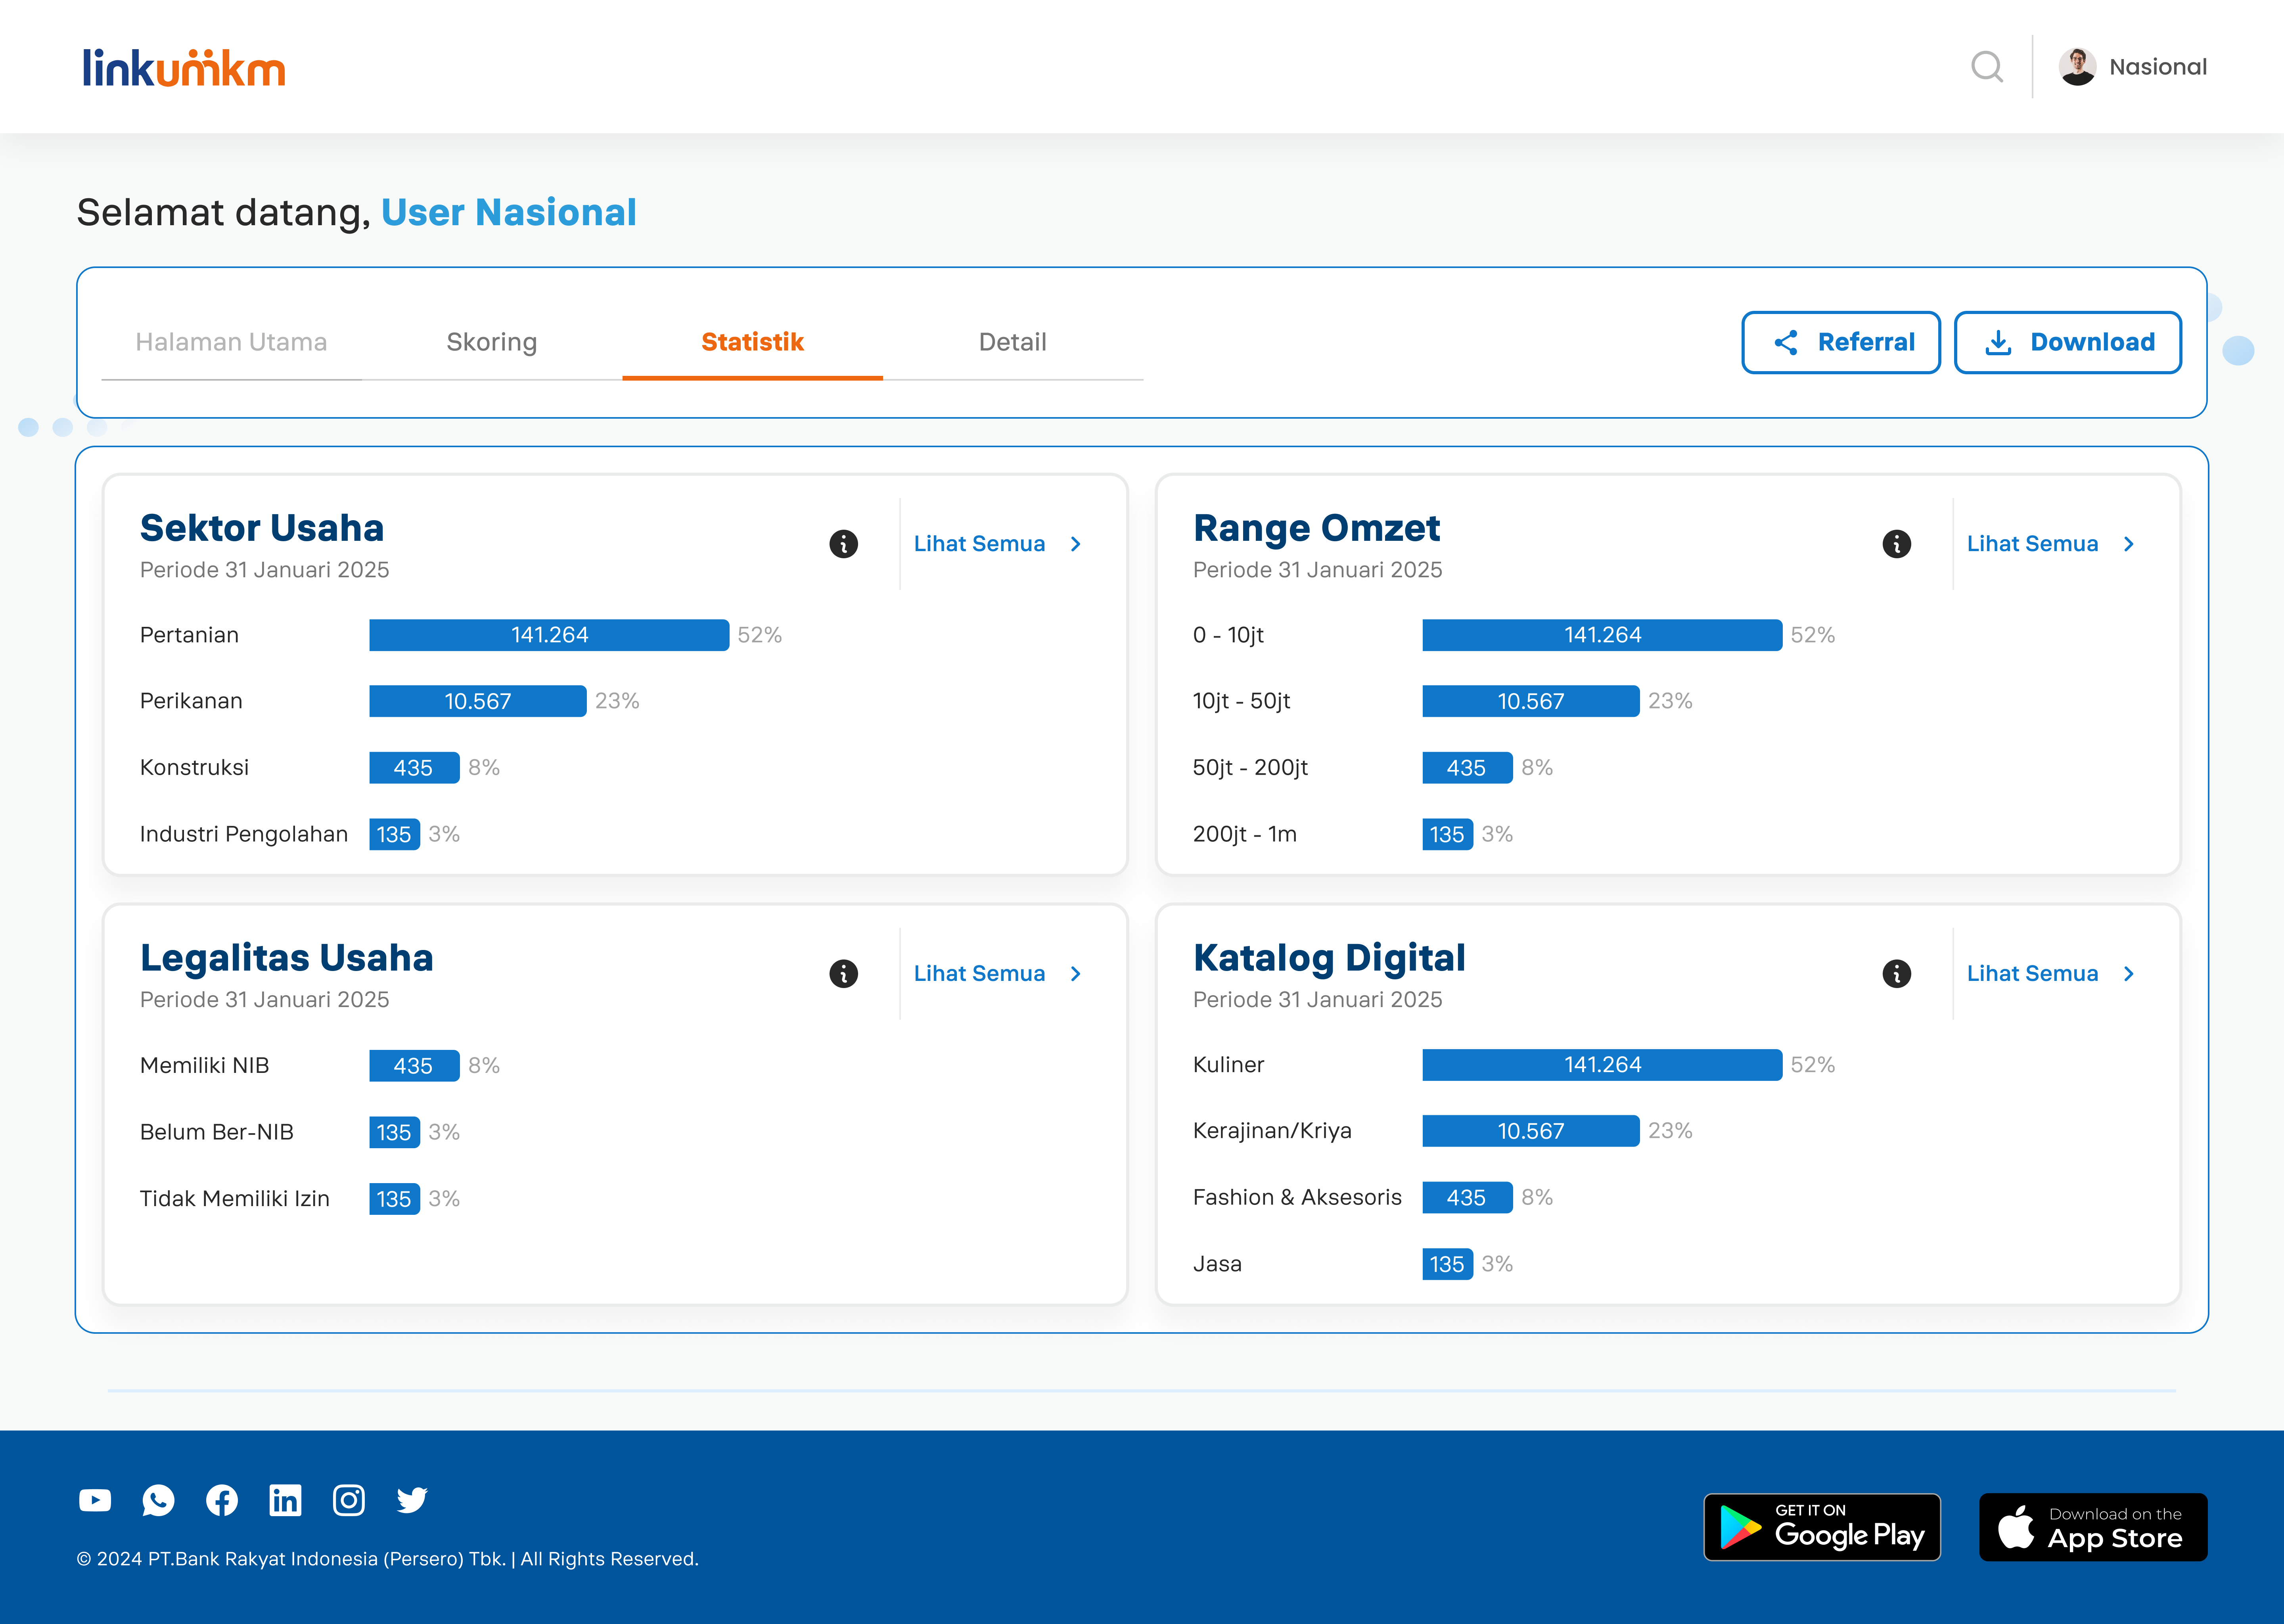Open the Nasional user avatar
This screenshot has width=2284, height=1624.
pyautogui.click(x=2077, y=67)
